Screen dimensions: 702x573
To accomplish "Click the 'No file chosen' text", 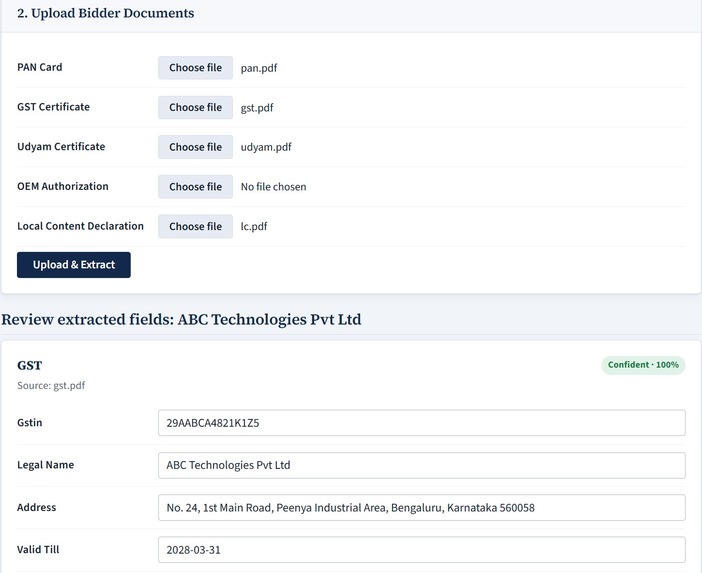I will pos(274,187).
